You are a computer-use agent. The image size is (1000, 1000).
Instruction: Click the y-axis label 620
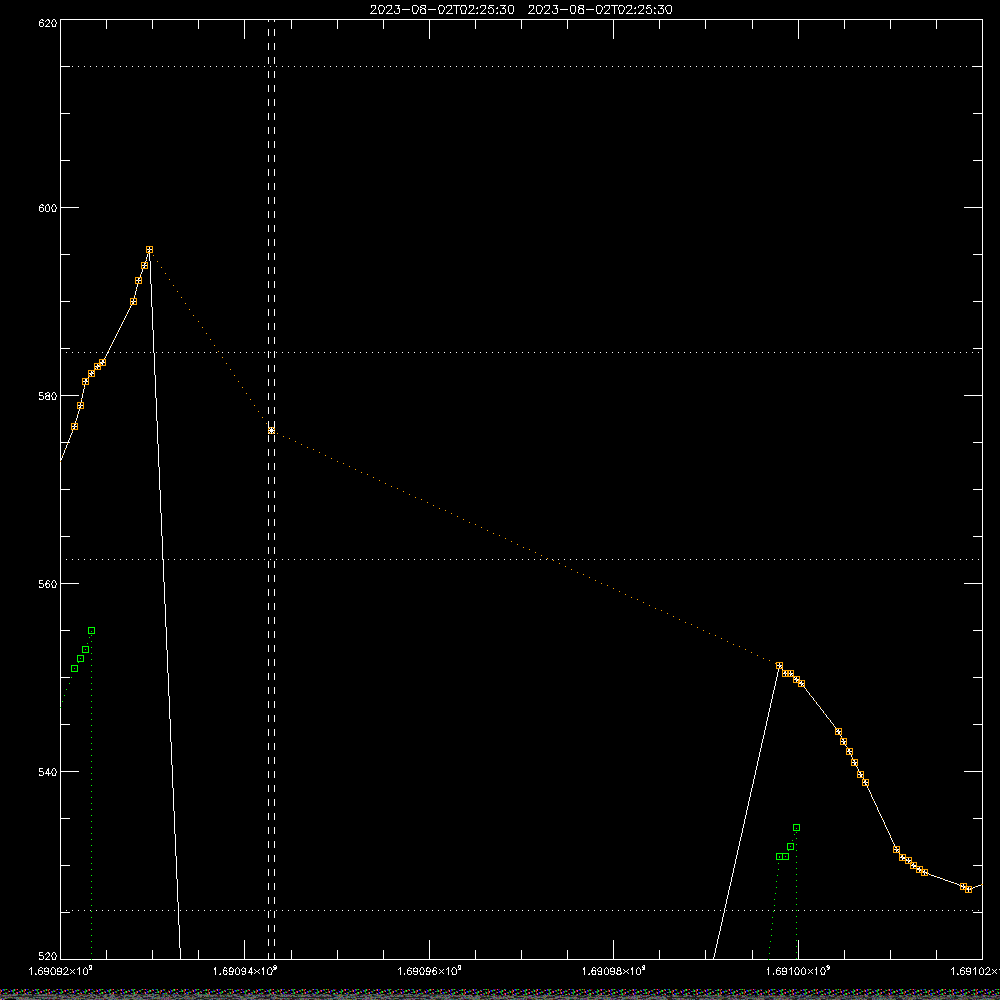48,23
